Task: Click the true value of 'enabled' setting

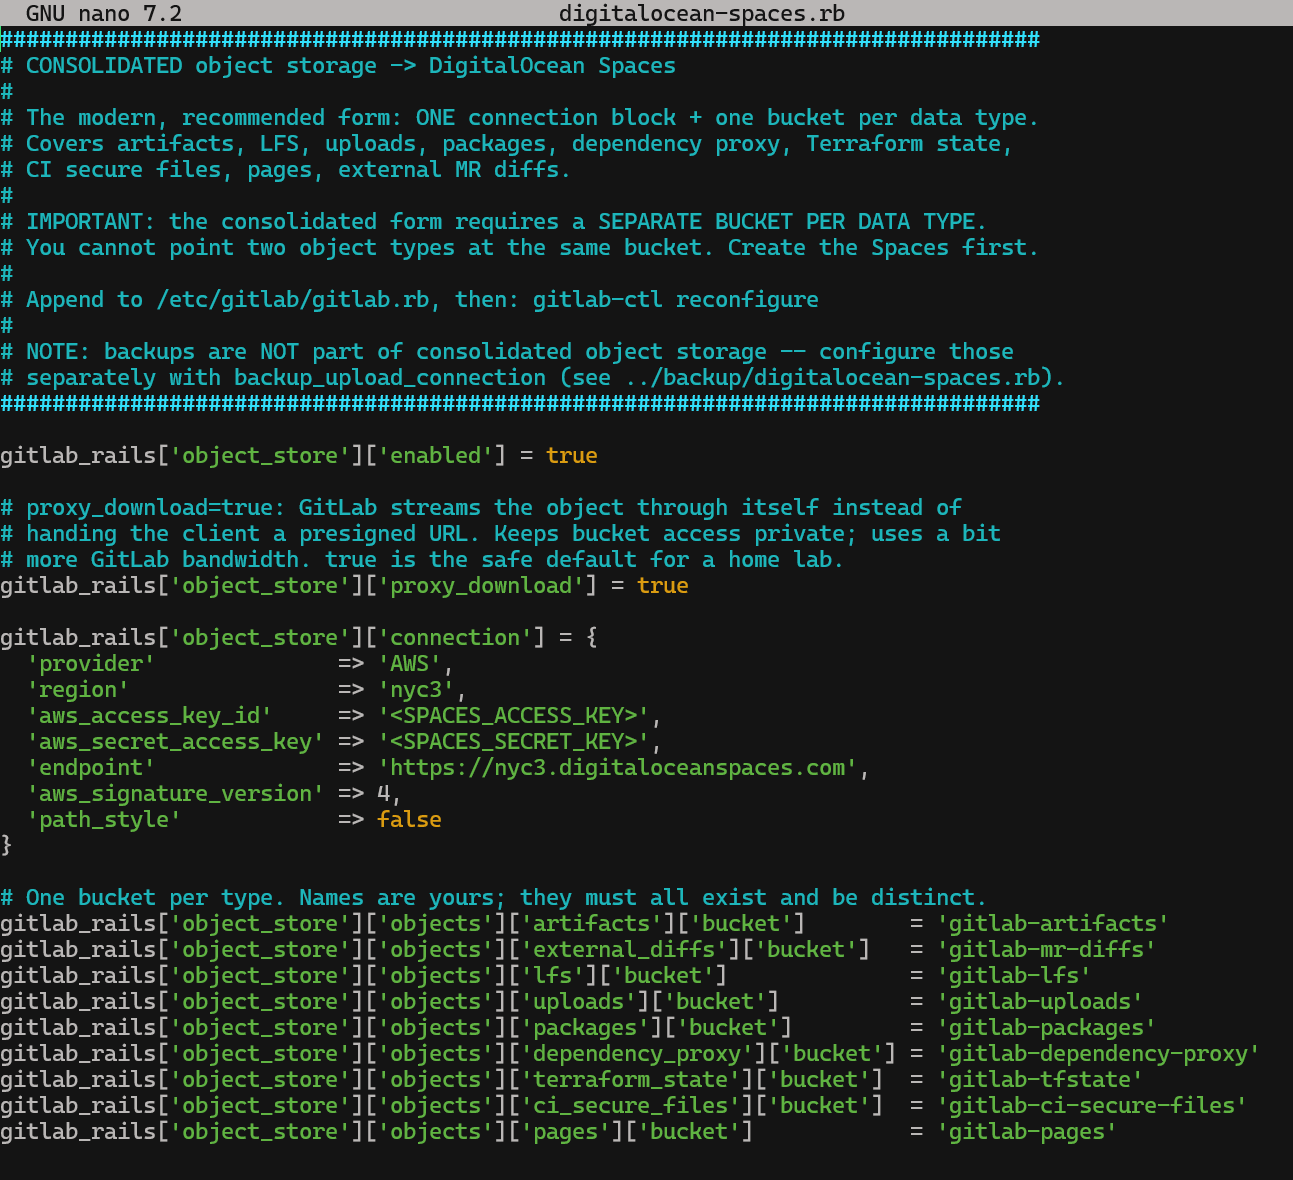Action: [x=572, y=456]
